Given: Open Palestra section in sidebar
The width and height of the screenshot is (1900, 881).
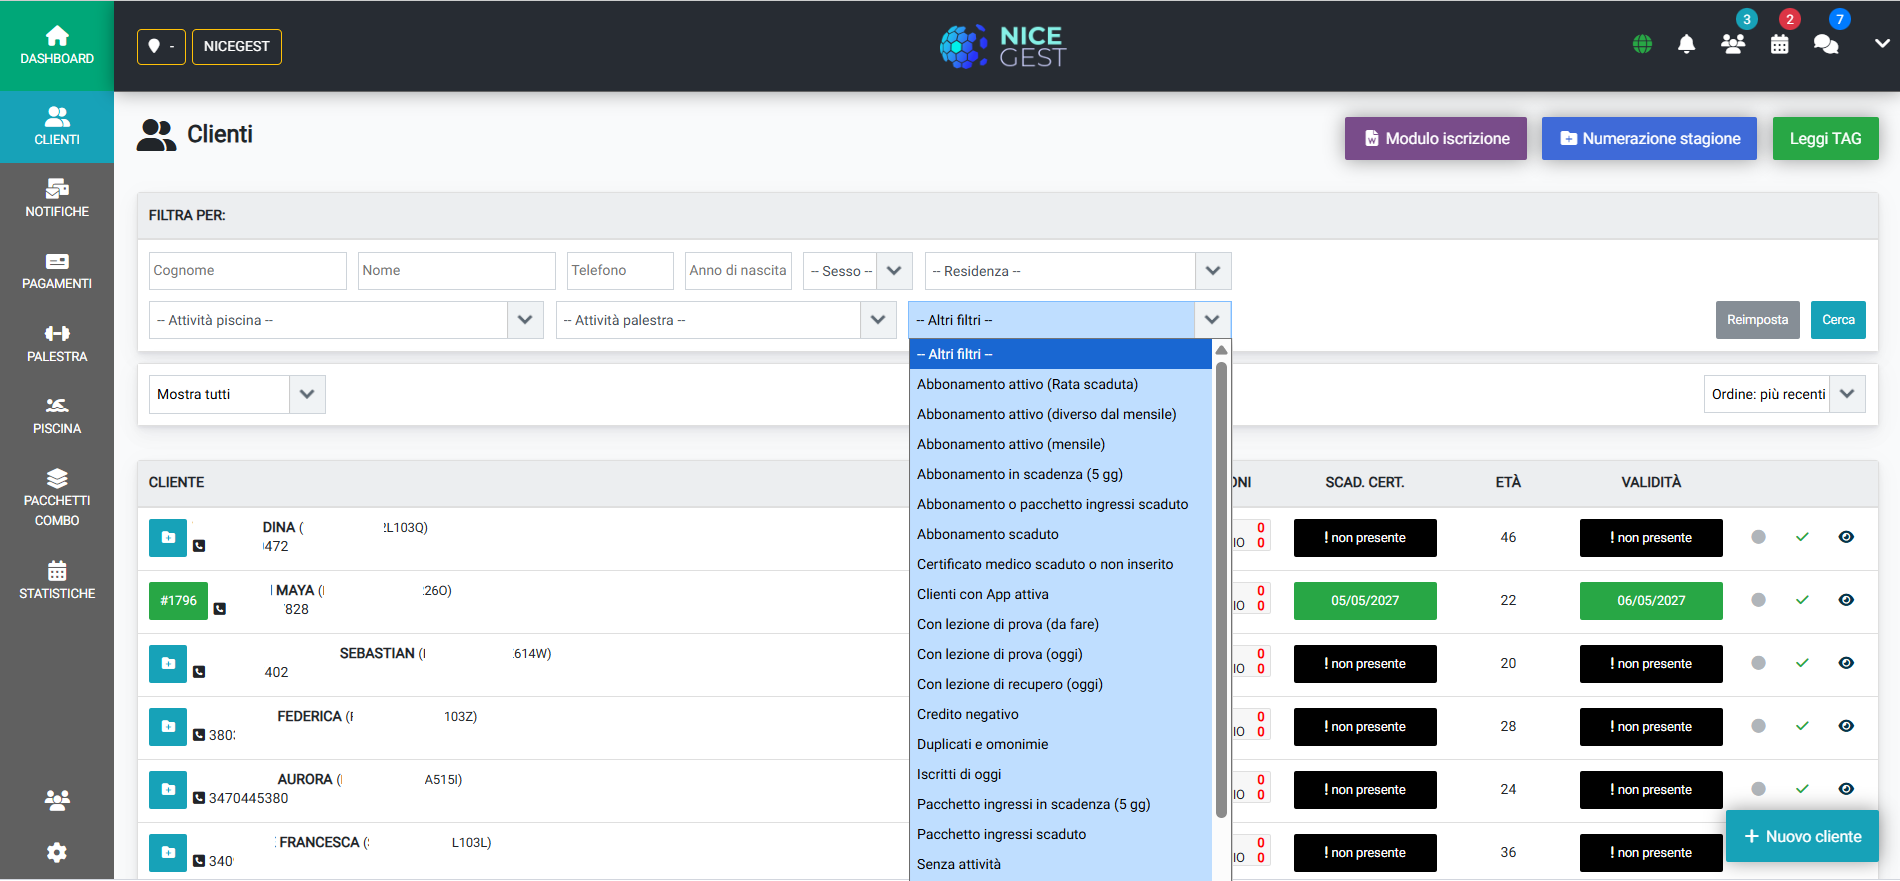Looking at the screenshot, I should (57, 344).
